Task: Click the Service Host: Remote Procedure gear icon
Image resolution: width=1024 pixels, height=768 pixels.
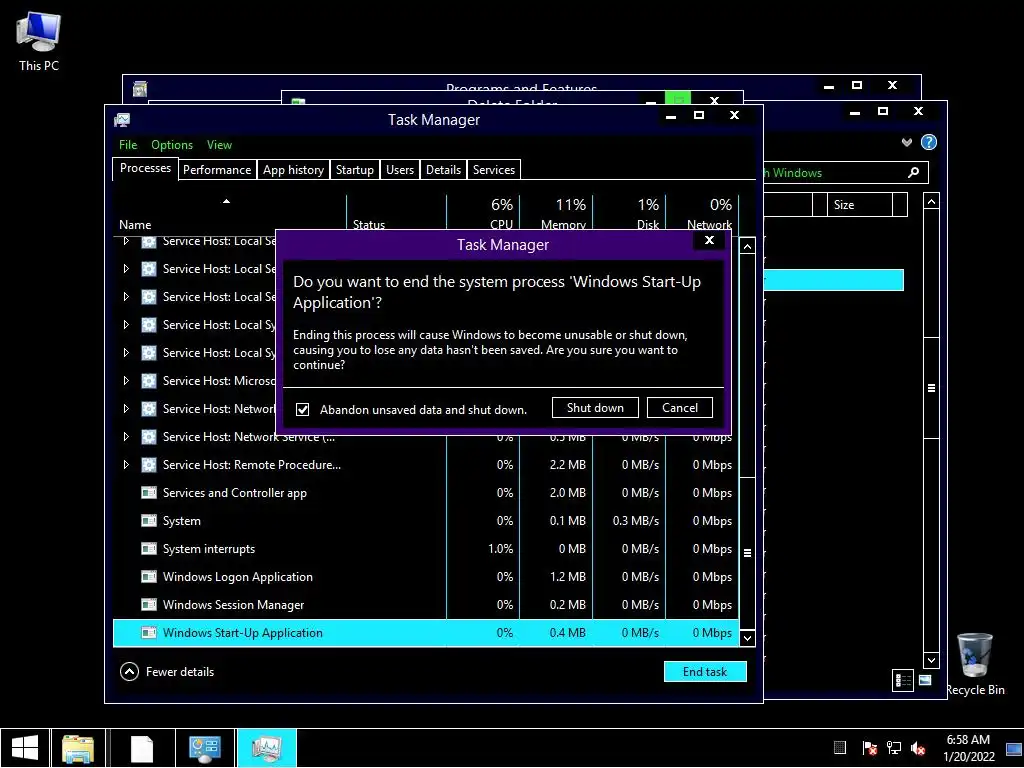Action: 149,464
